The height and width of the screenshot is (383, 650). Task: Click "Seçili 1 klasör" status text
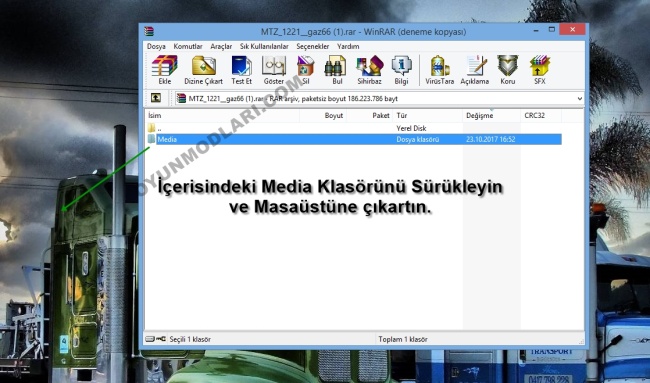pyautogui.click(x=190, y=339)
